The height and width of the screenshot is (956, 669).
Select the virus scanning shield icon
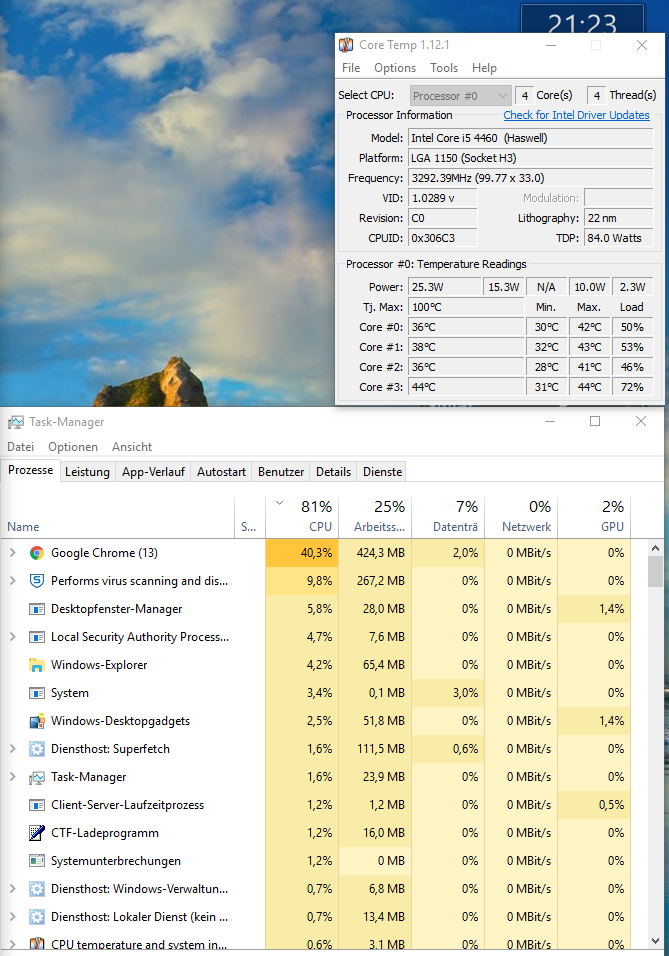point(37,581)
